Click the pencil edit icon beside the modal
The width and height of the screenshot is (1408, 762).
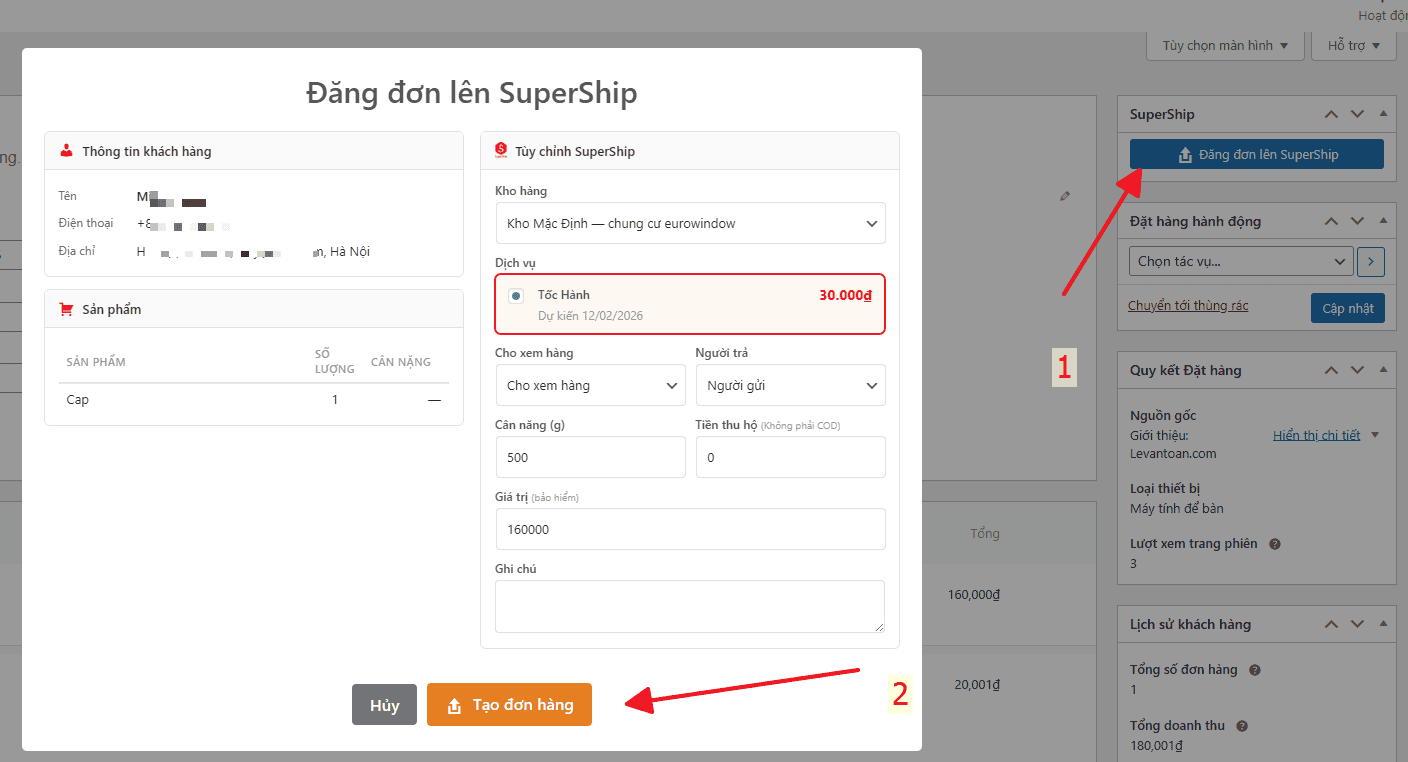click(x=1065, y=197)
